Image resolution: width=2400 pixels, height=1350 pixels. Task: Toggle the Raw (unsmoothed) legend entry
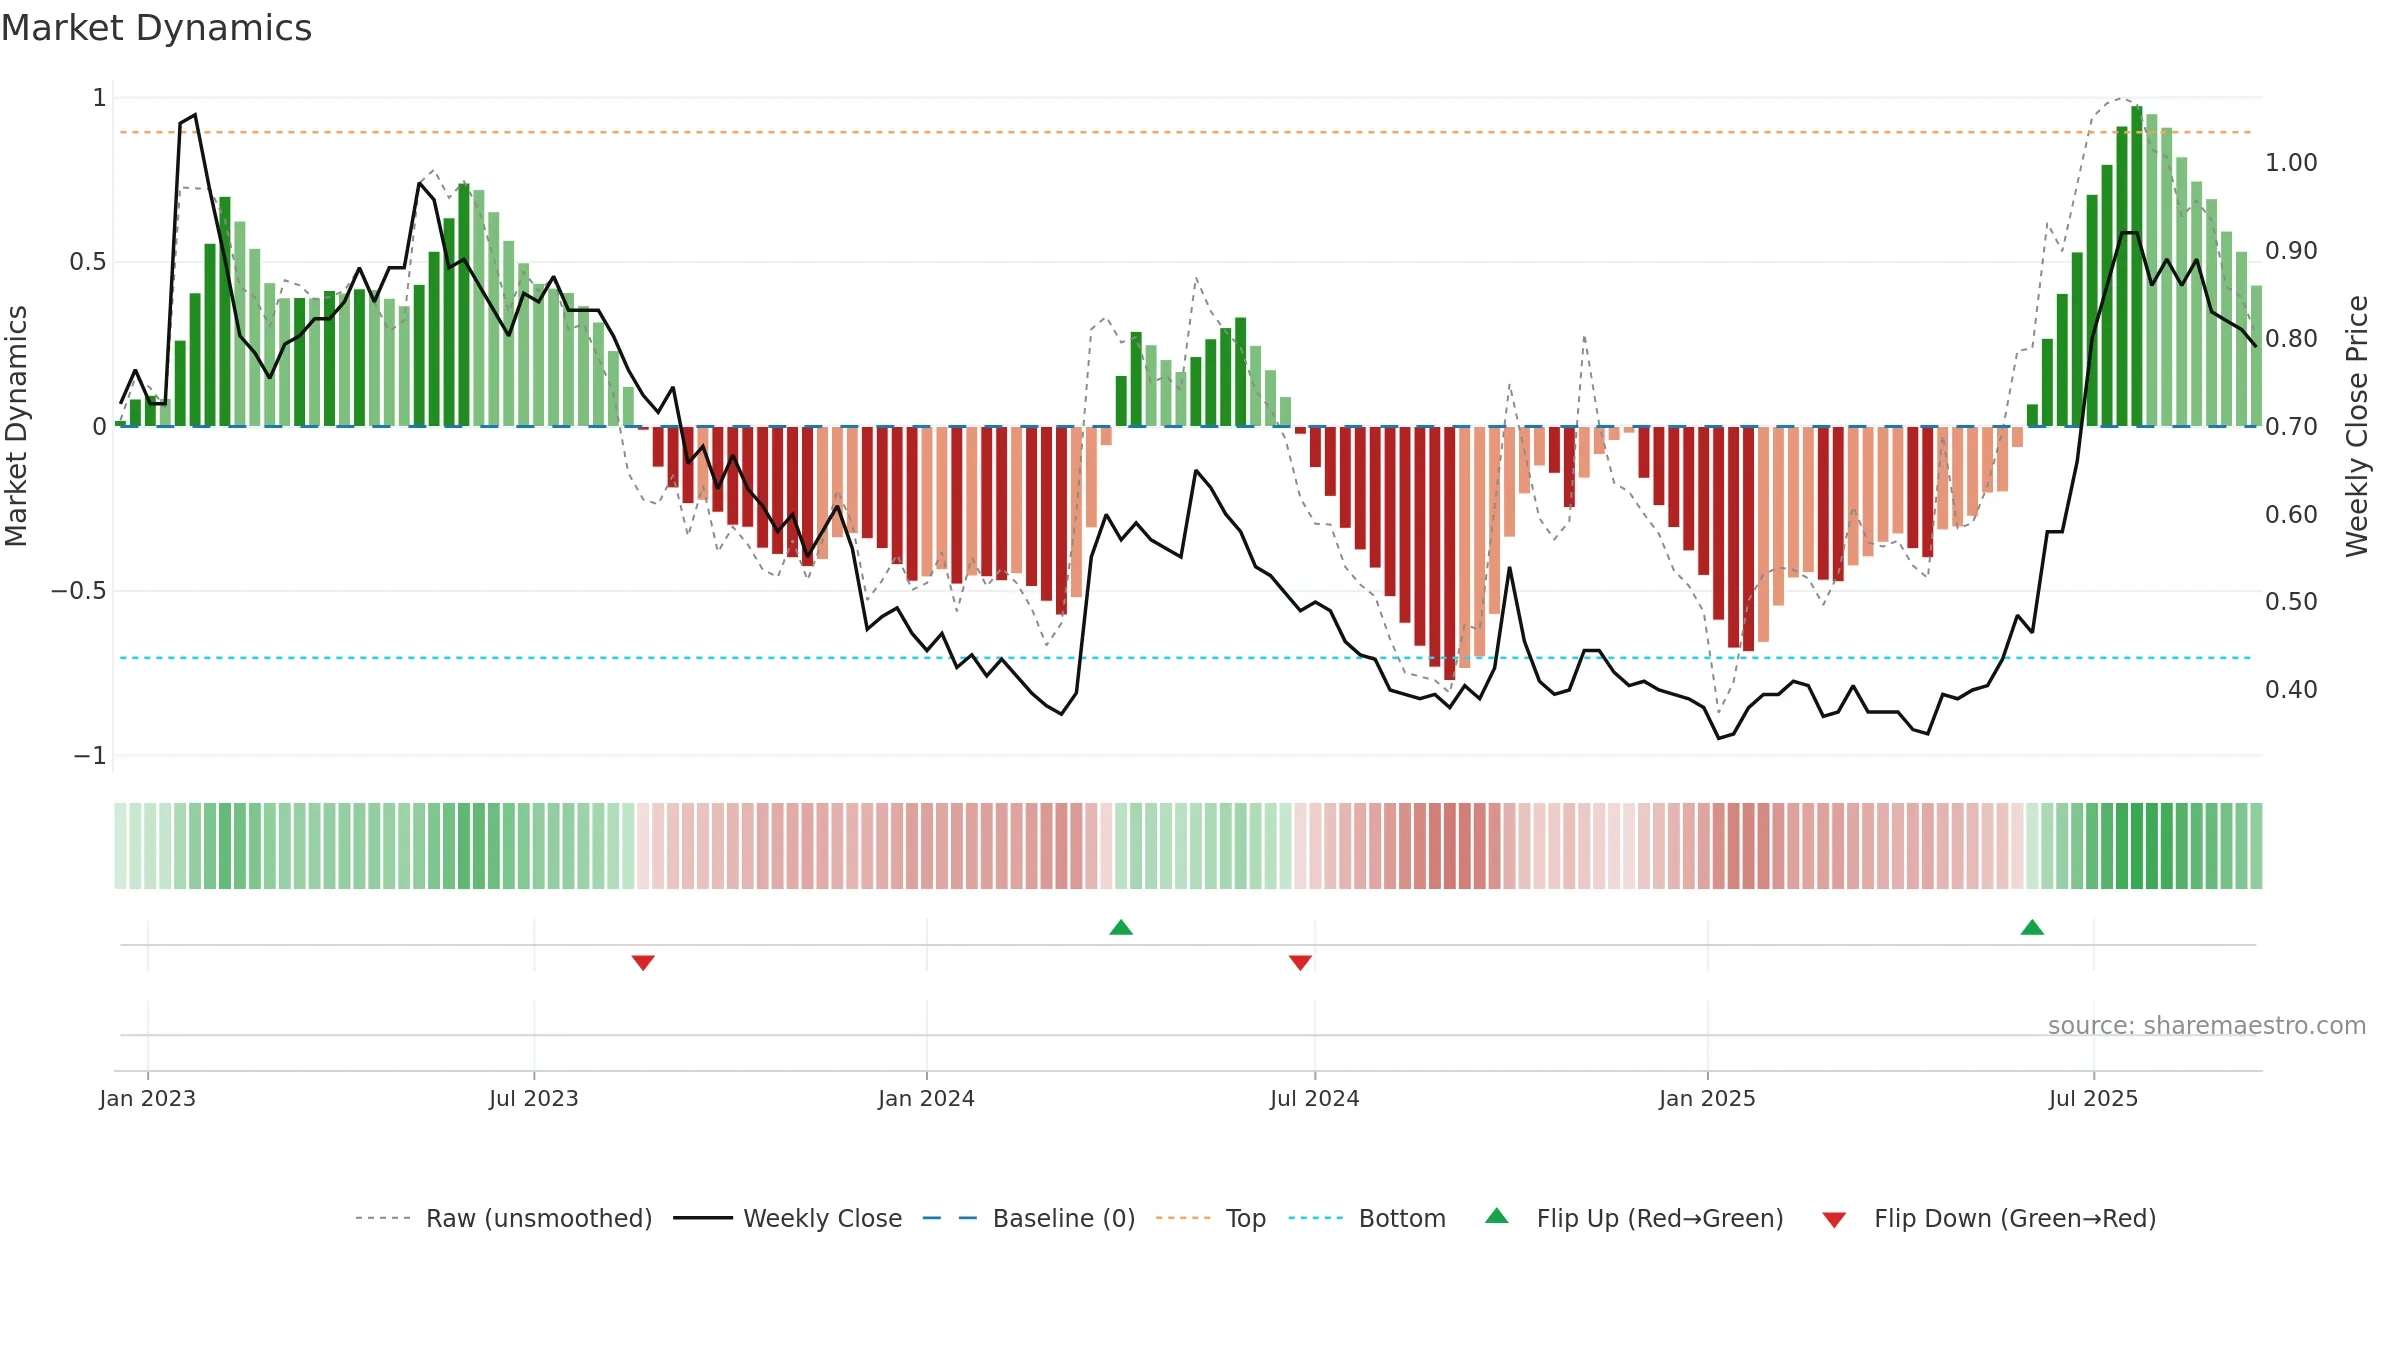503,1218
